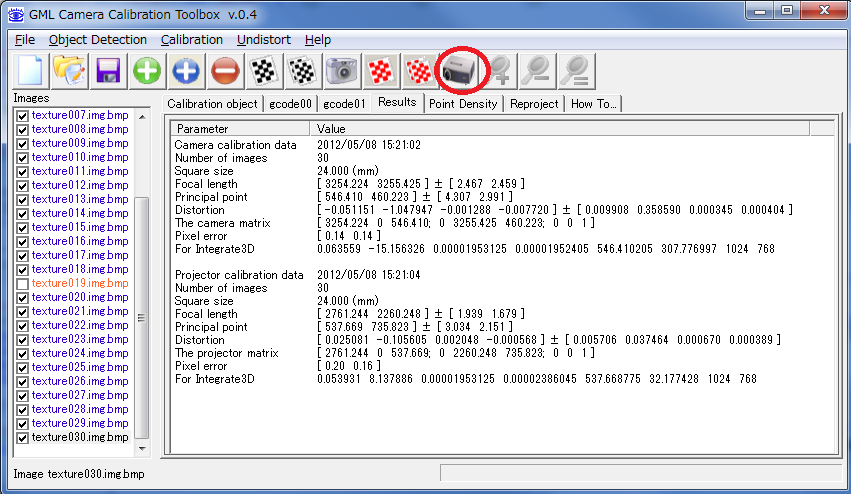The image size is (851, 494).
Task: Click the green plus add icon
Action: pos(147,71)
